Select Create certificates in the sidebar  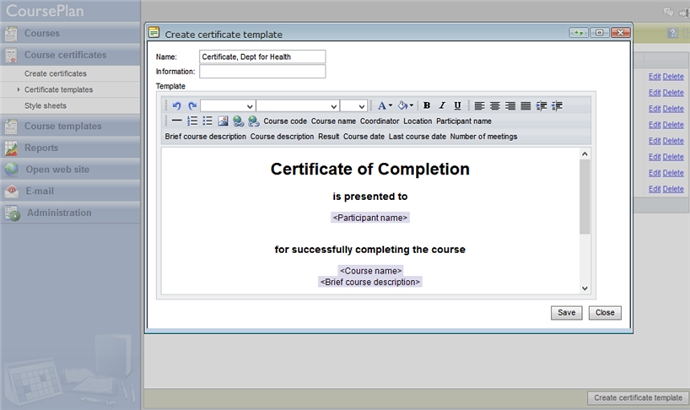(x=55, y=73)
